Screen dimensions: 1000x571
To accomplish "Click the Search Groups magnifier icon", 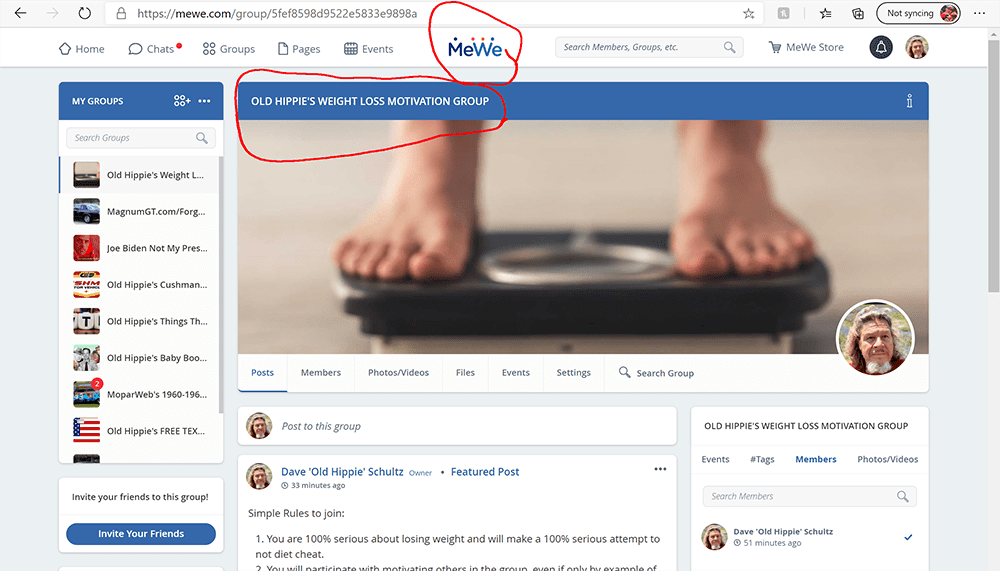I will coord(202,138).
